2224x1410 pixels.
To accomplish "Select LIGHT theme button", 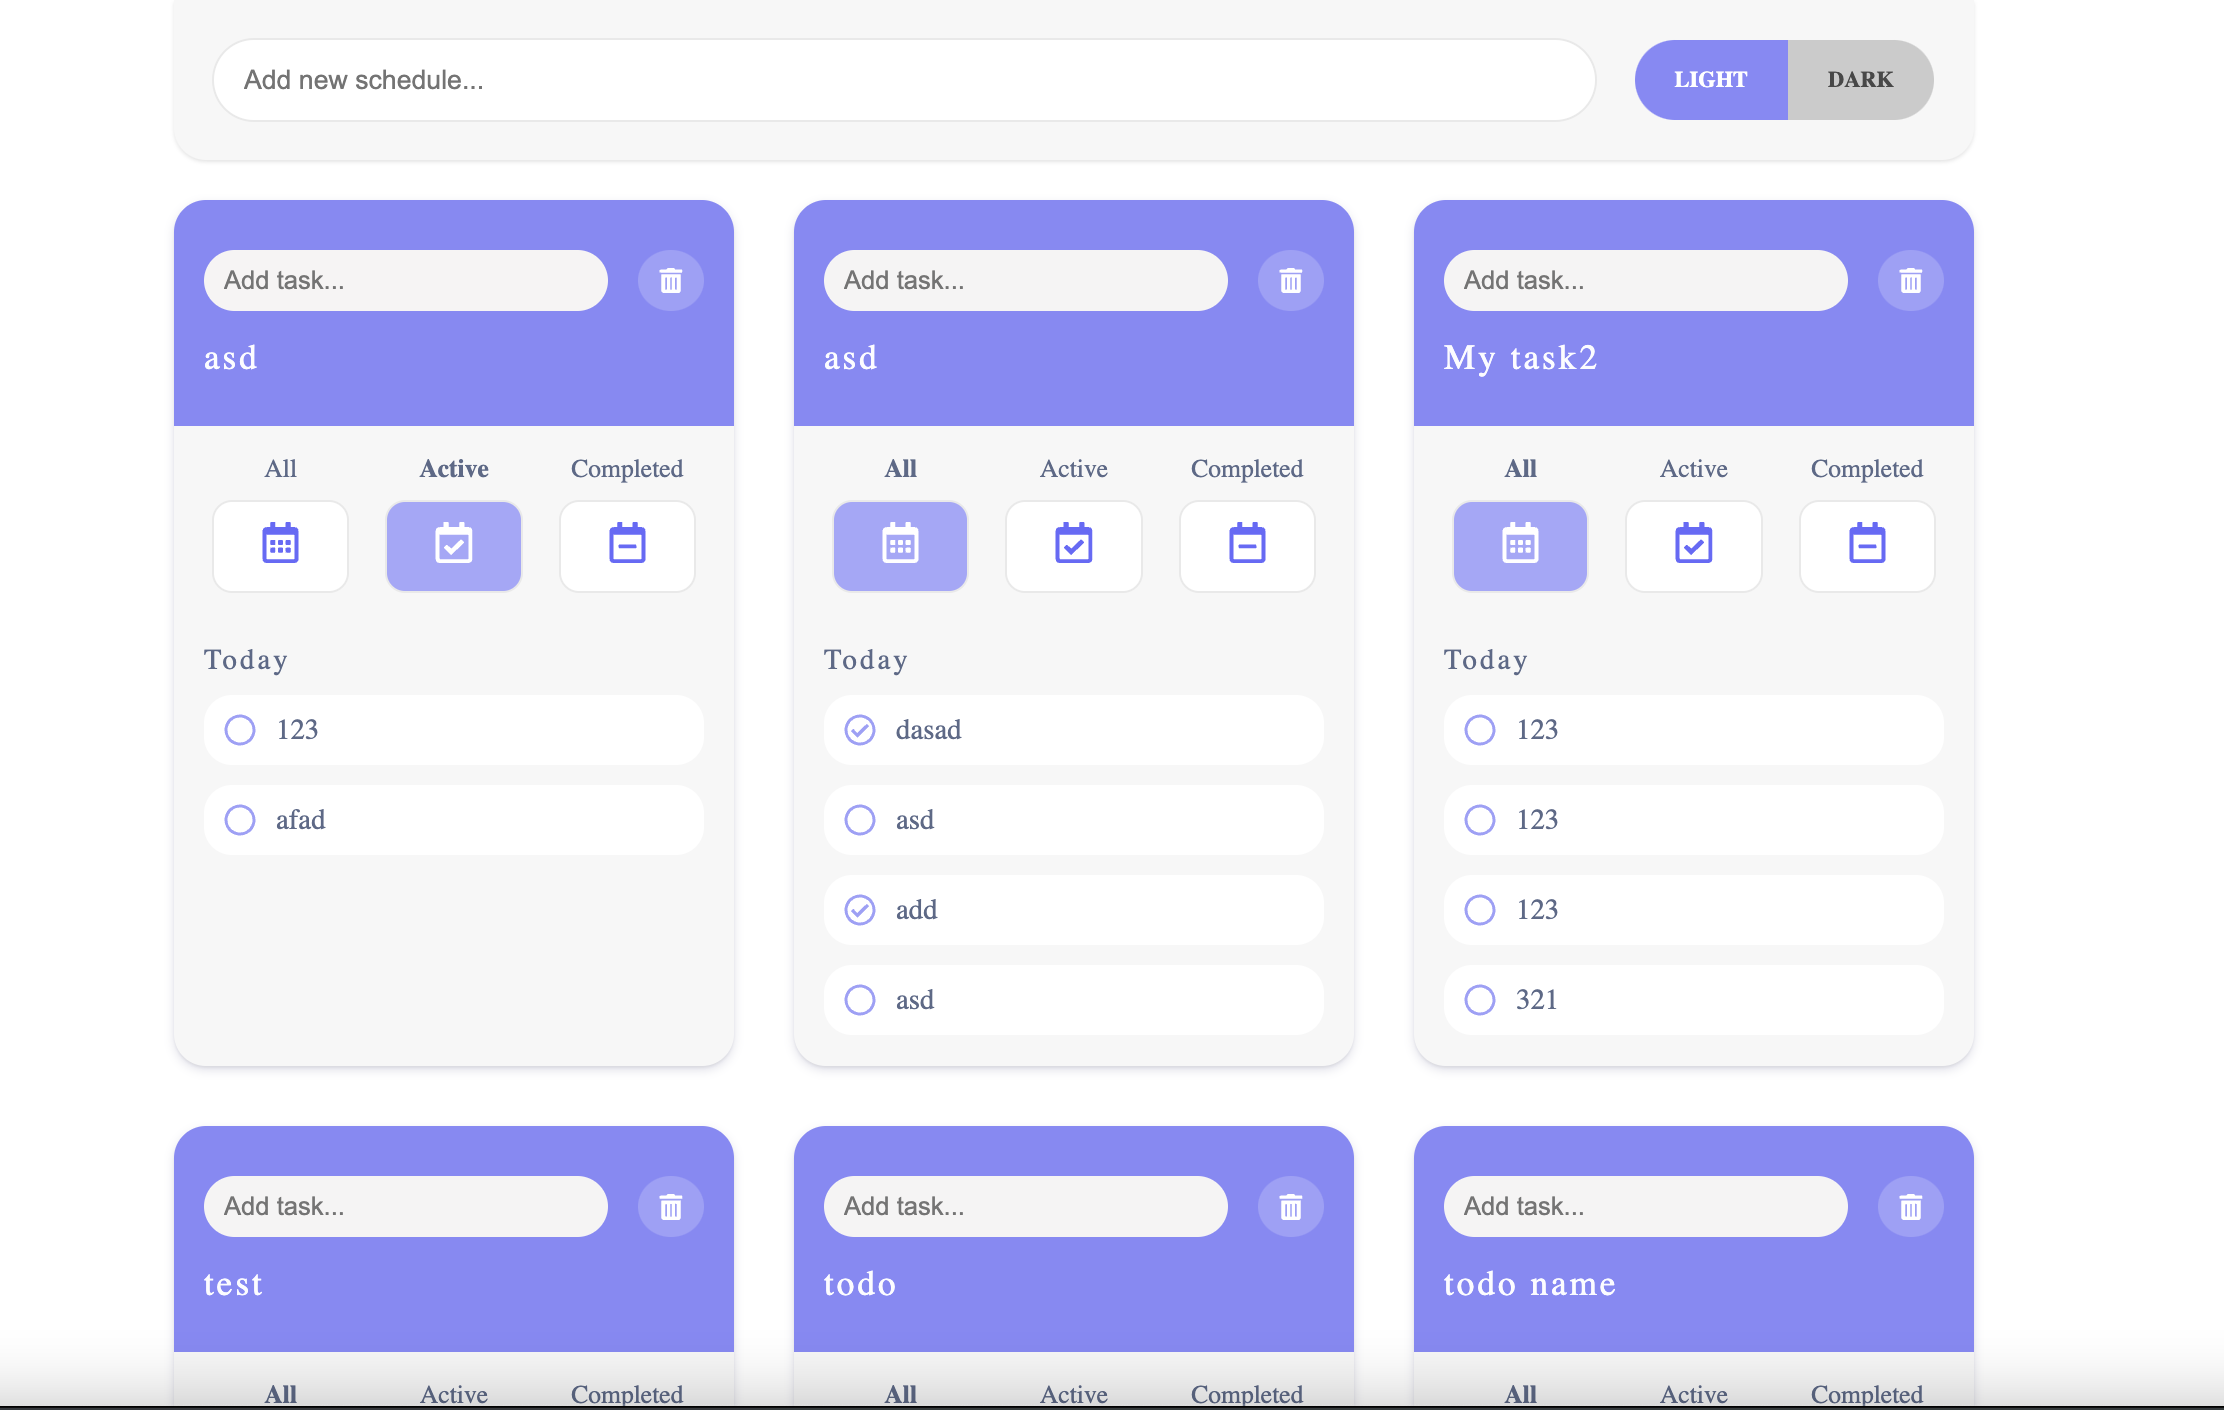I will pos(1711,80).
